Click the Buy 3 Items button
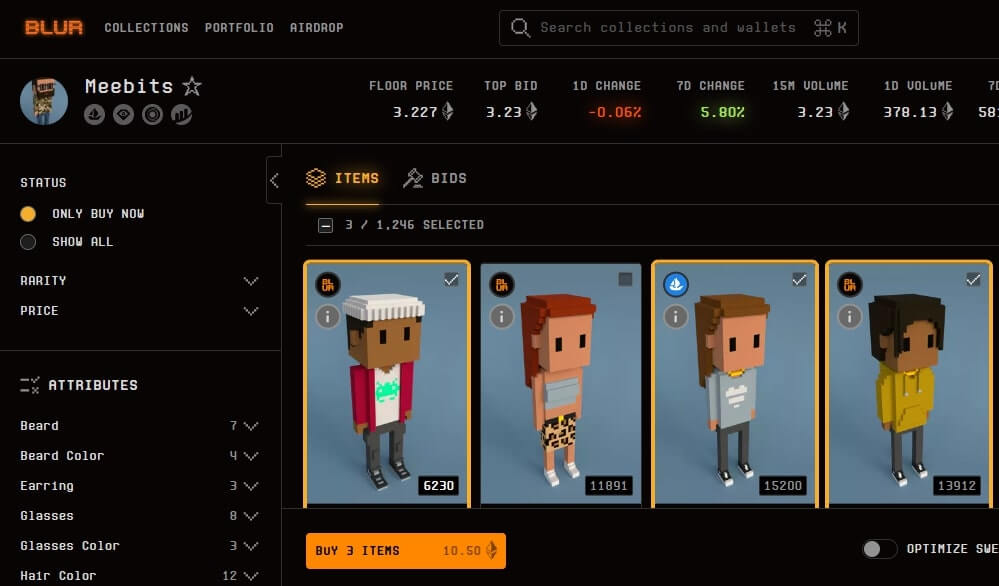Viewport: 999px width, 586px height. (x=406, y=550)
